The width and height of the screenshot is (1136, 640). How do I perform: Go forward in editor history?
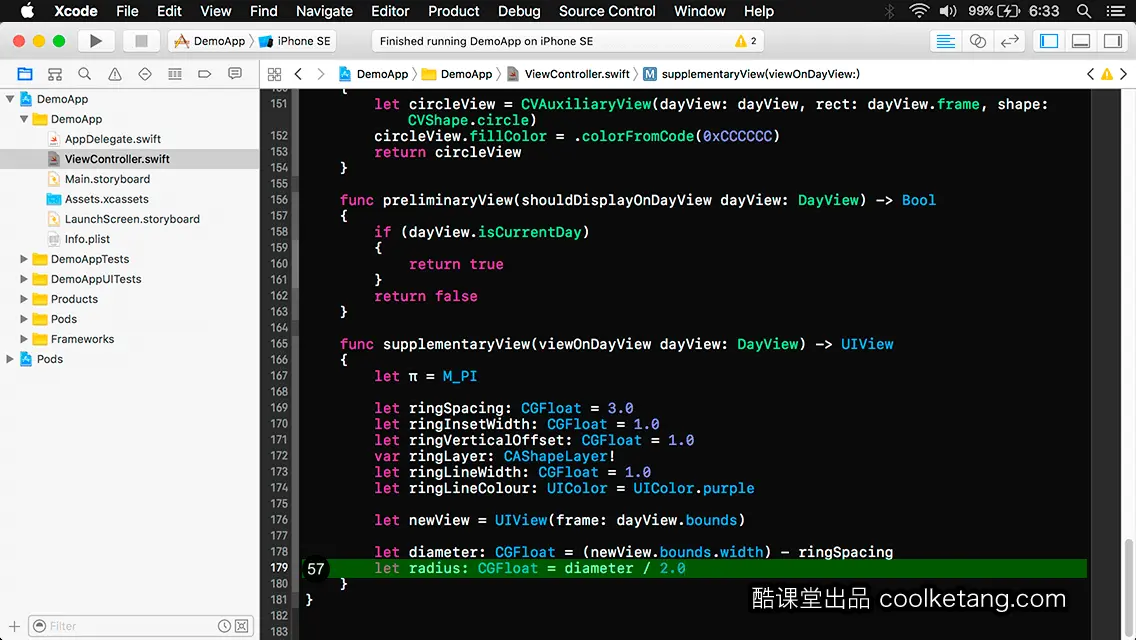[x=321, y=74]
